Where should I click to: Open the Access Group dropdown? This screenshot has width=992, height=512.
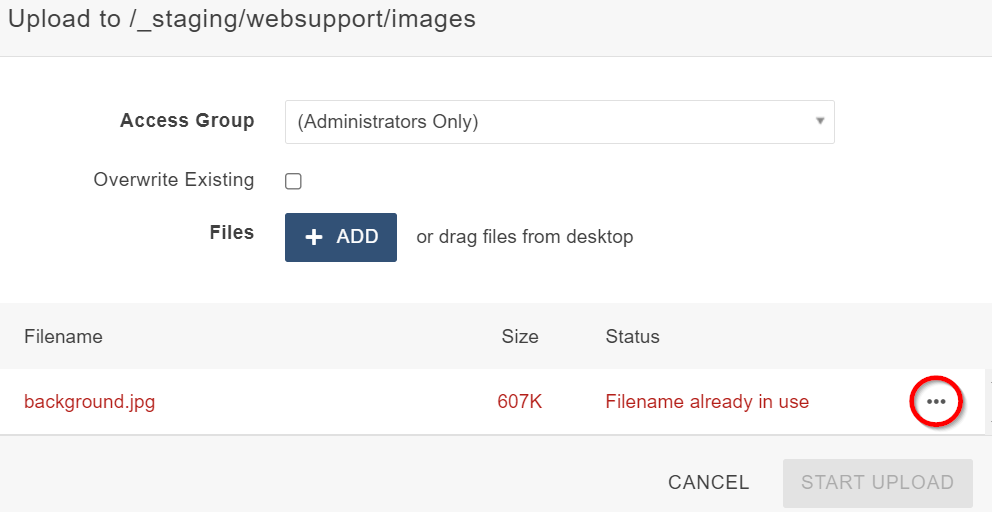point(559,122)
